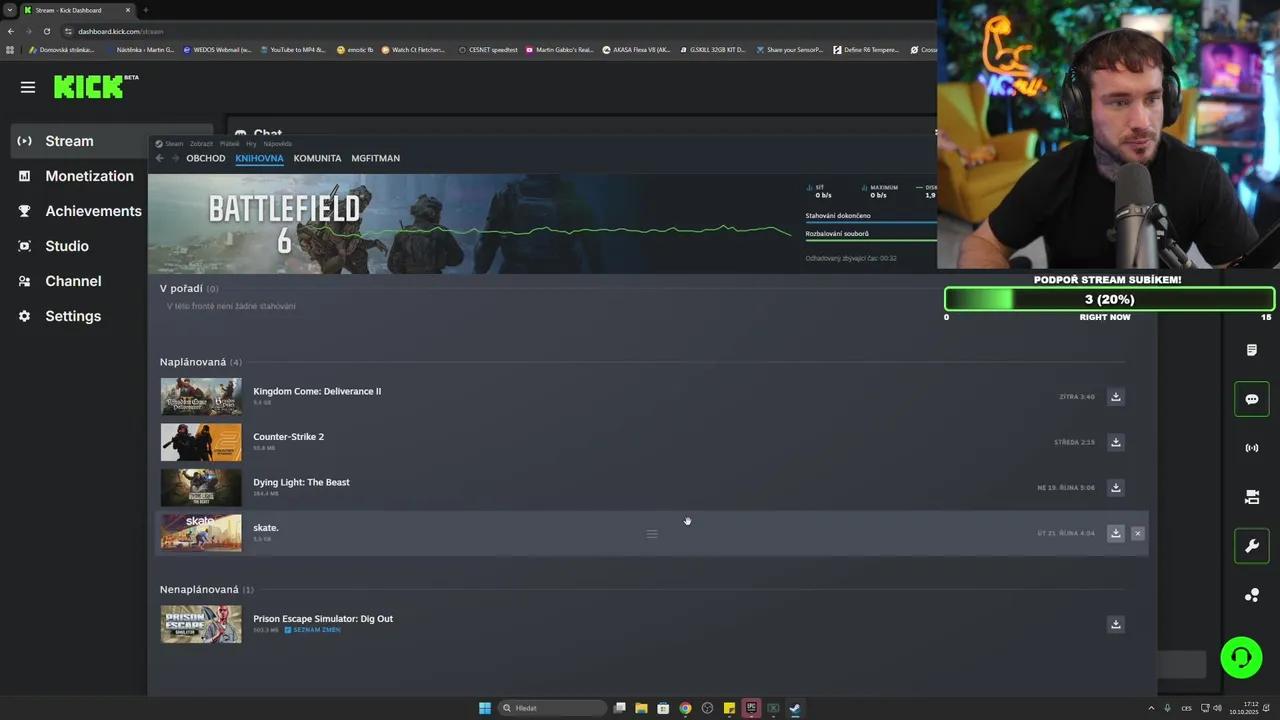Viewport: 1280px width, 720px height.
Task: Click taskbar Hledat search box
Action: (x=553, y=708)
